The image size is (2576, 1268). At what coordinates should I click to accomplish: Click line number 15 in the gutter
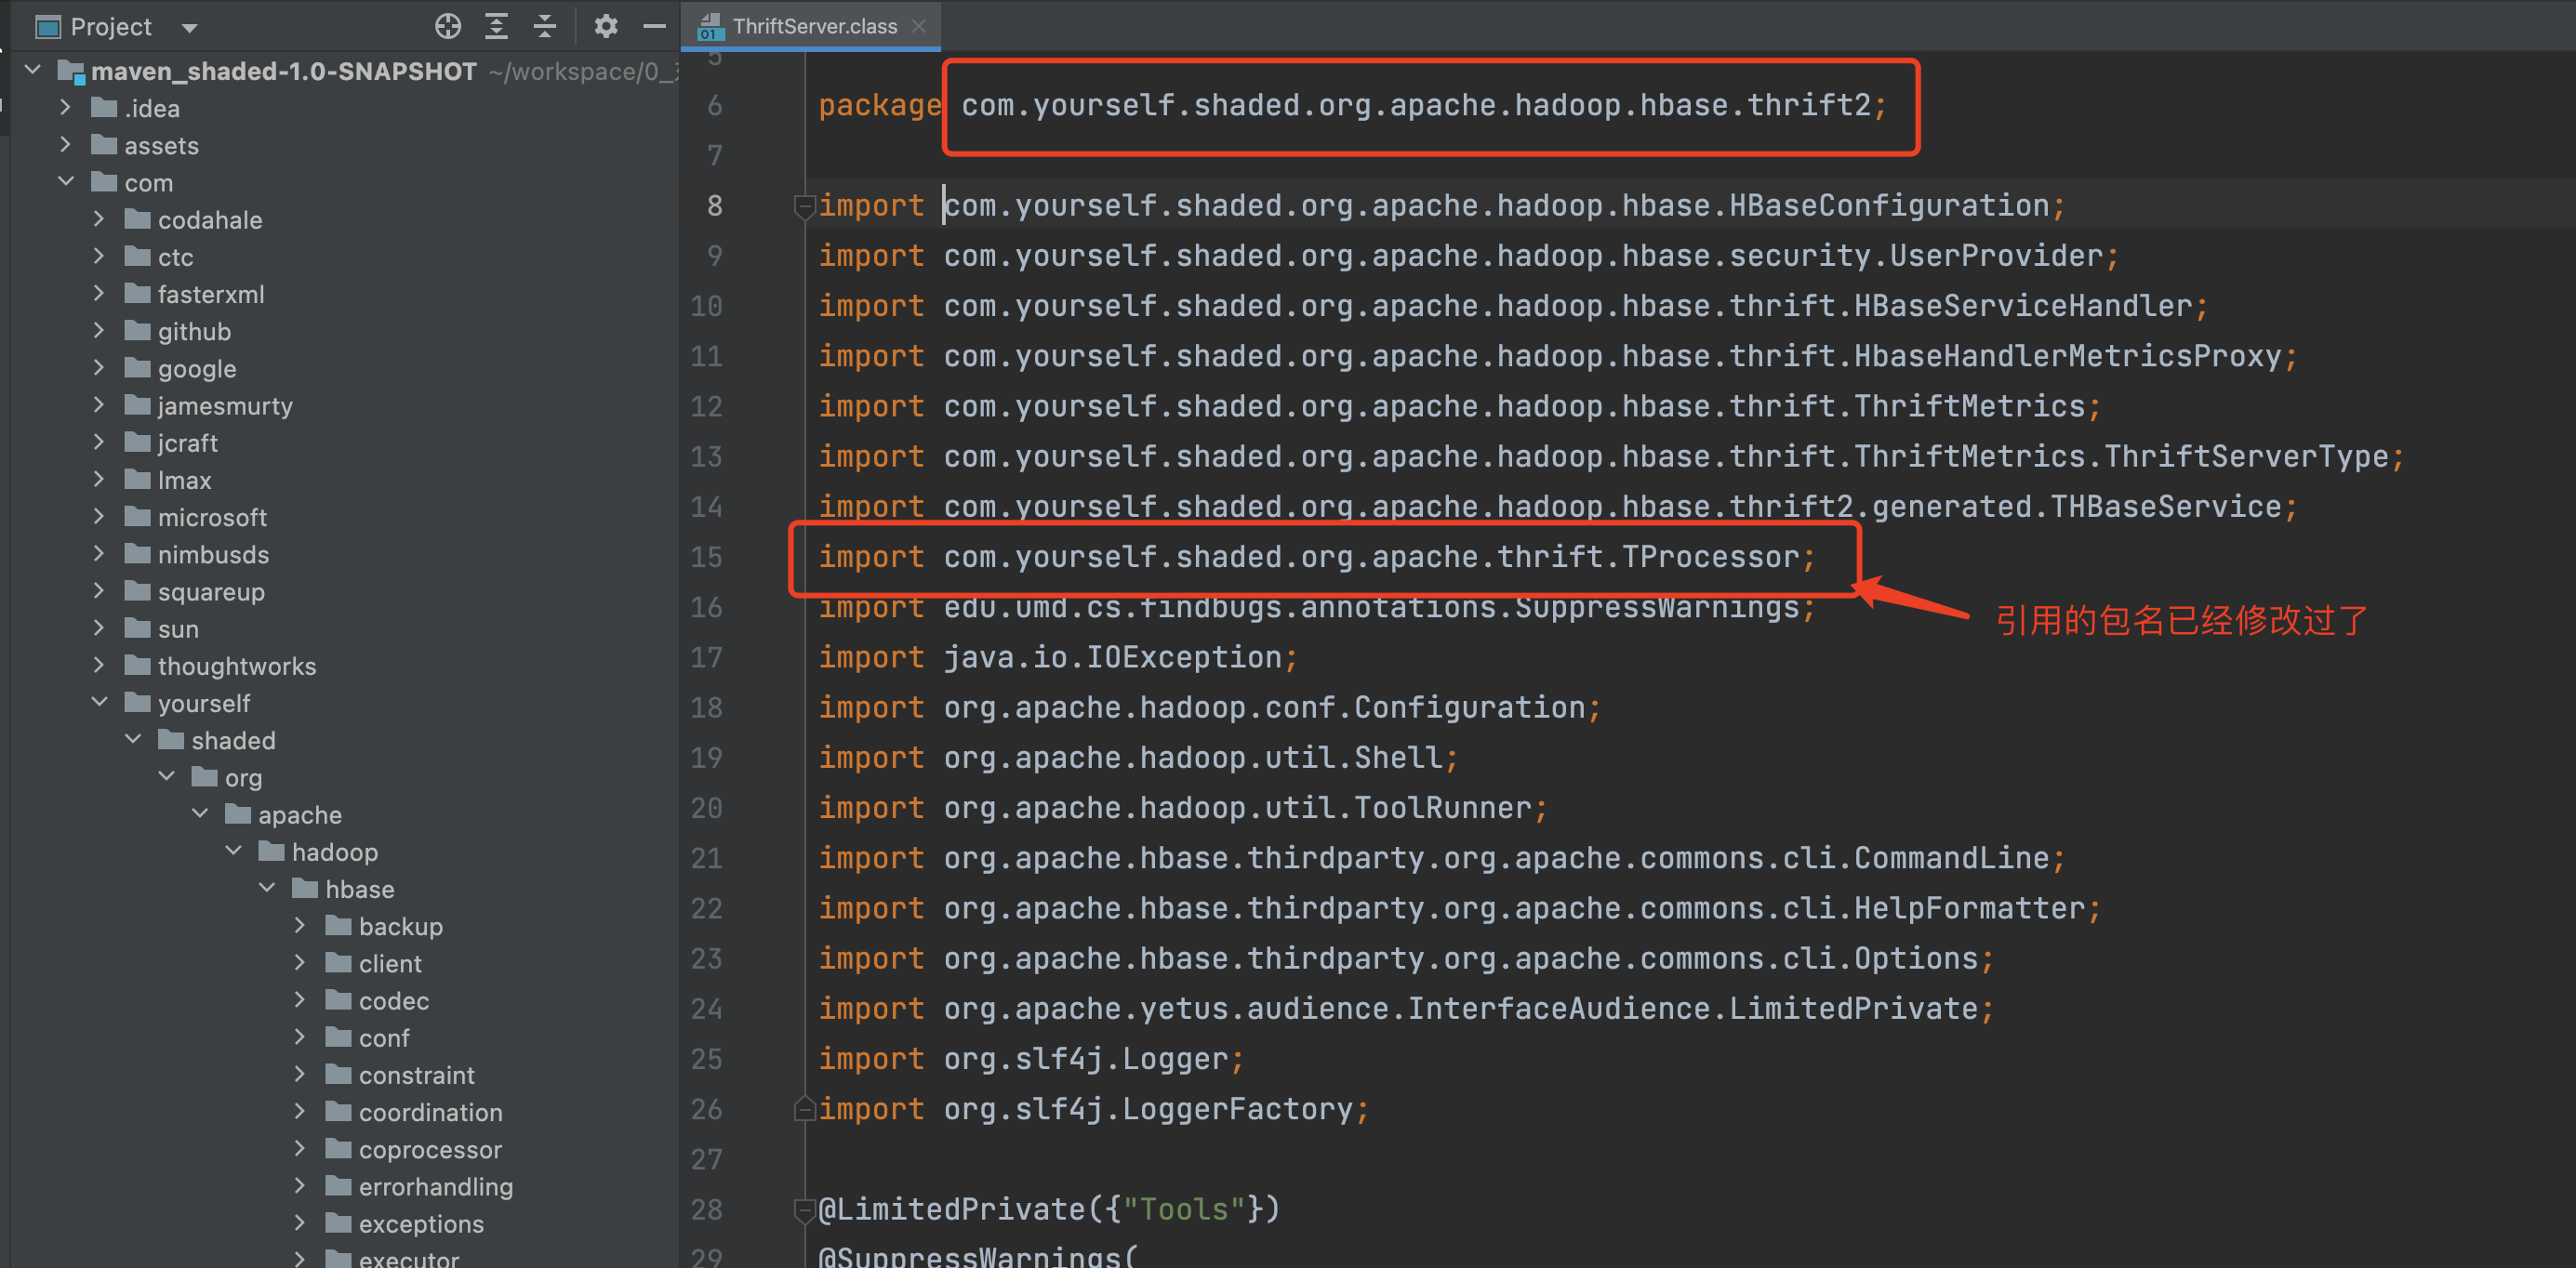[x=706, y=557]
